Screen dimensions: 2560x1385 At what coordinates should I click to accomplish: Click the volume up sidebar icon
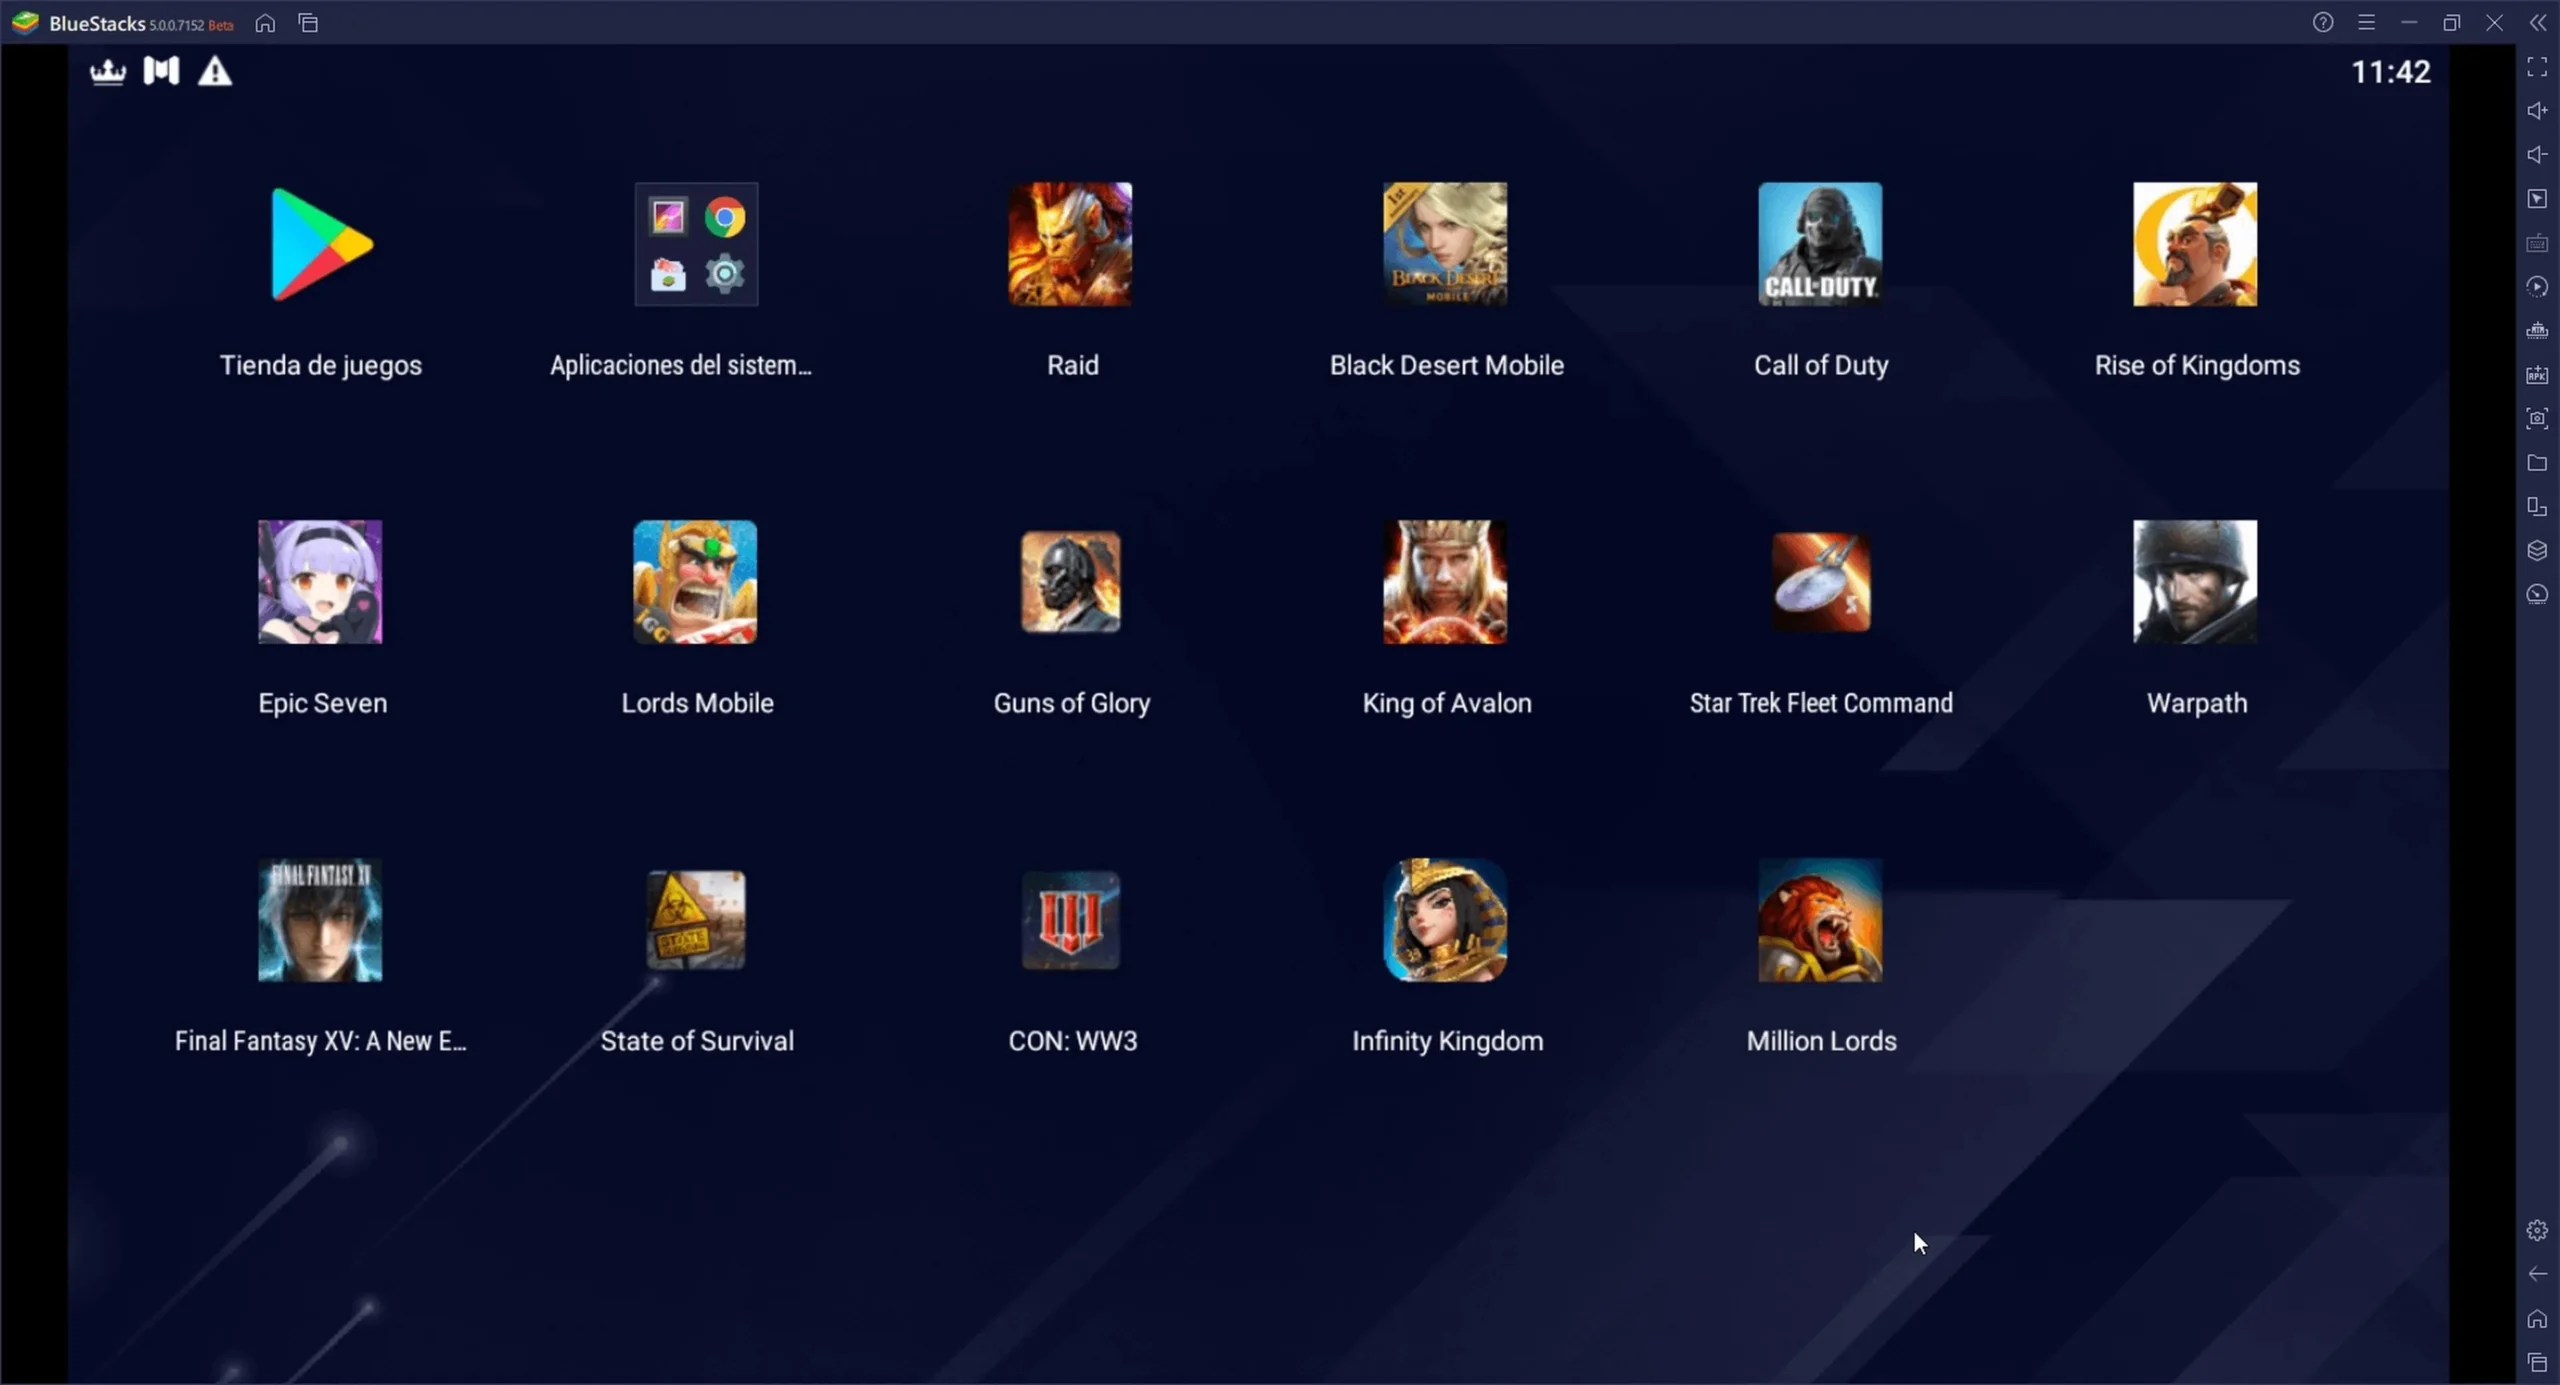[x=2537, y=111]
